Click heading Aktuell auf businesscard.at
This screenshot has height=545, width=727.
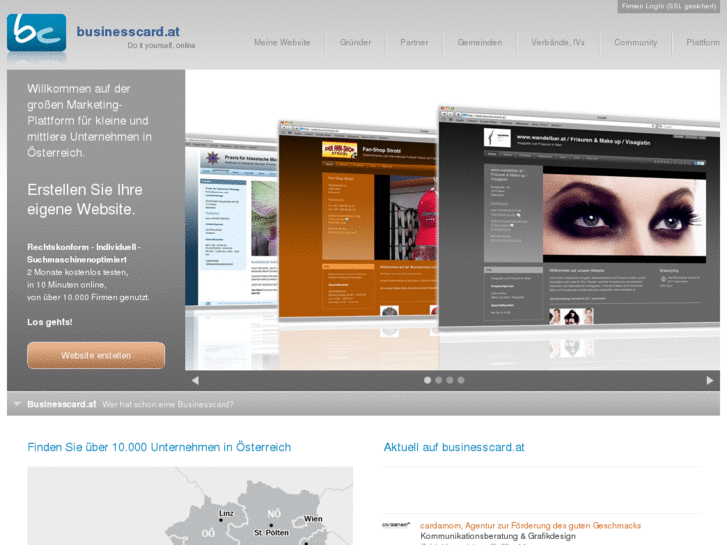pyautogui.click(x=454, y=447)
